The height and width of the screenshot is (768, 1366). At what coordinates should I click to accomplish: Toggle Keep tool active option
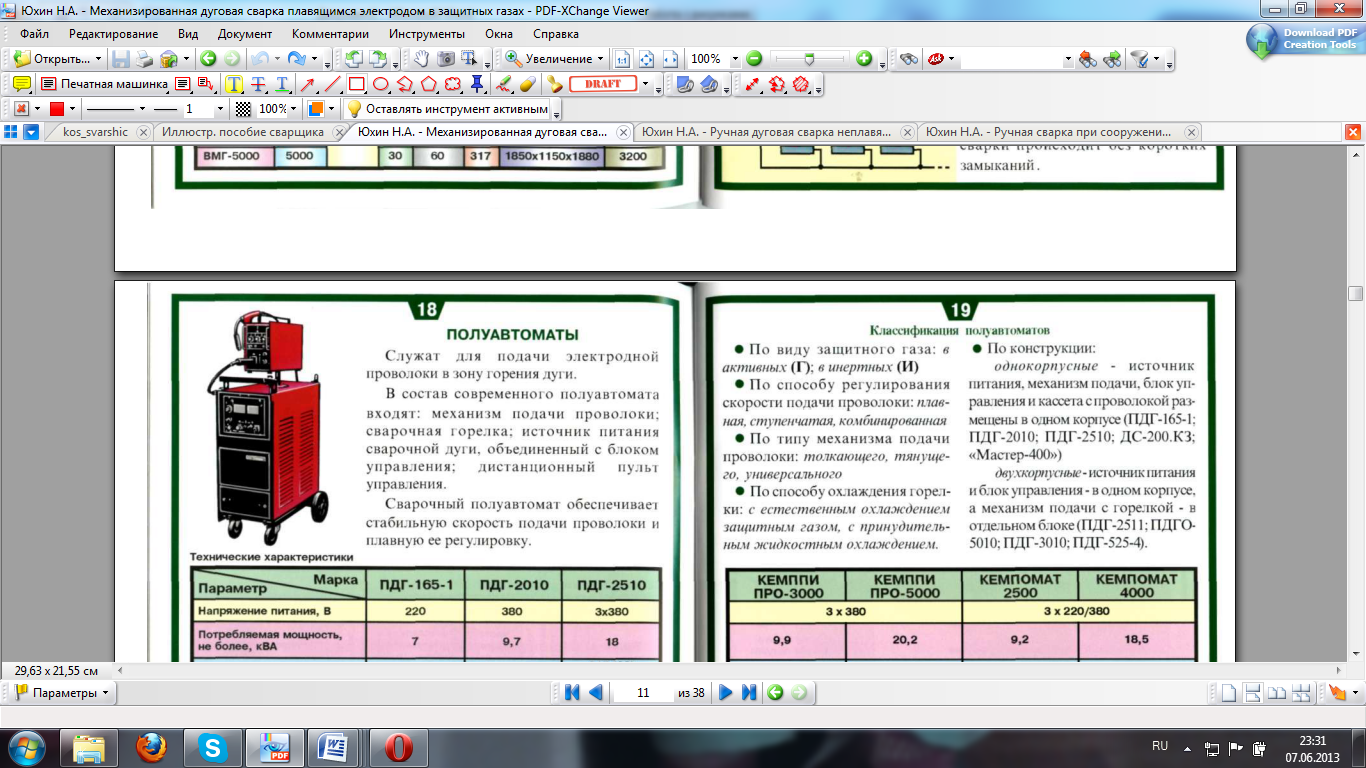[447, 109]
